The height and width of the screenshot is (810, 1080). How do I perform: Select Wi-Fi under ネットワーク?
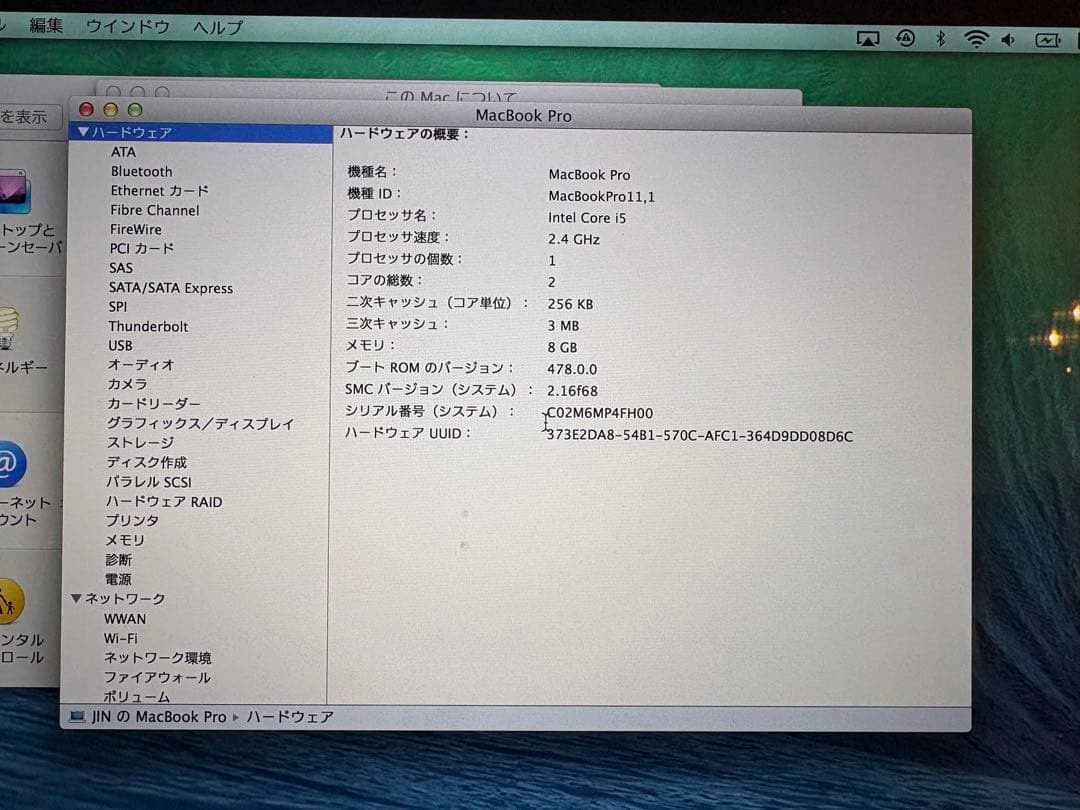(x=121, y=638)
